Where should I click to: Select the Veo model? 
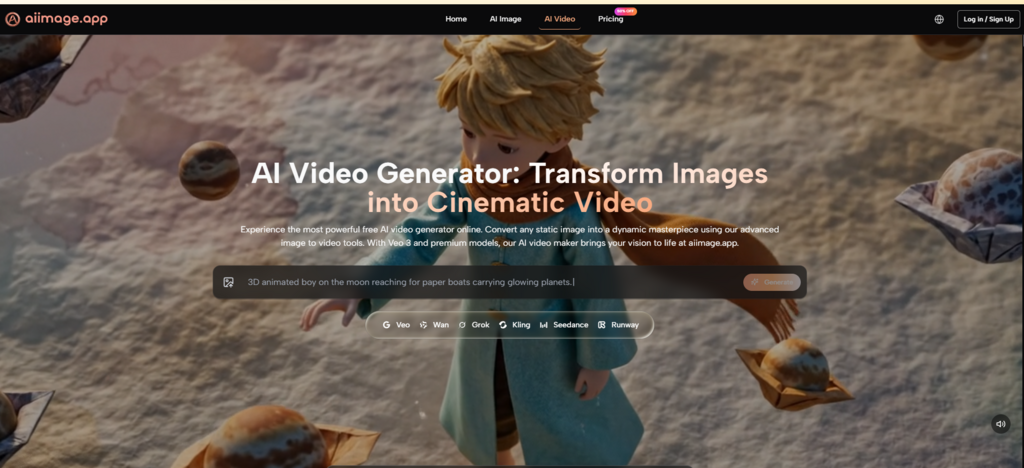[x=396, y=324]
